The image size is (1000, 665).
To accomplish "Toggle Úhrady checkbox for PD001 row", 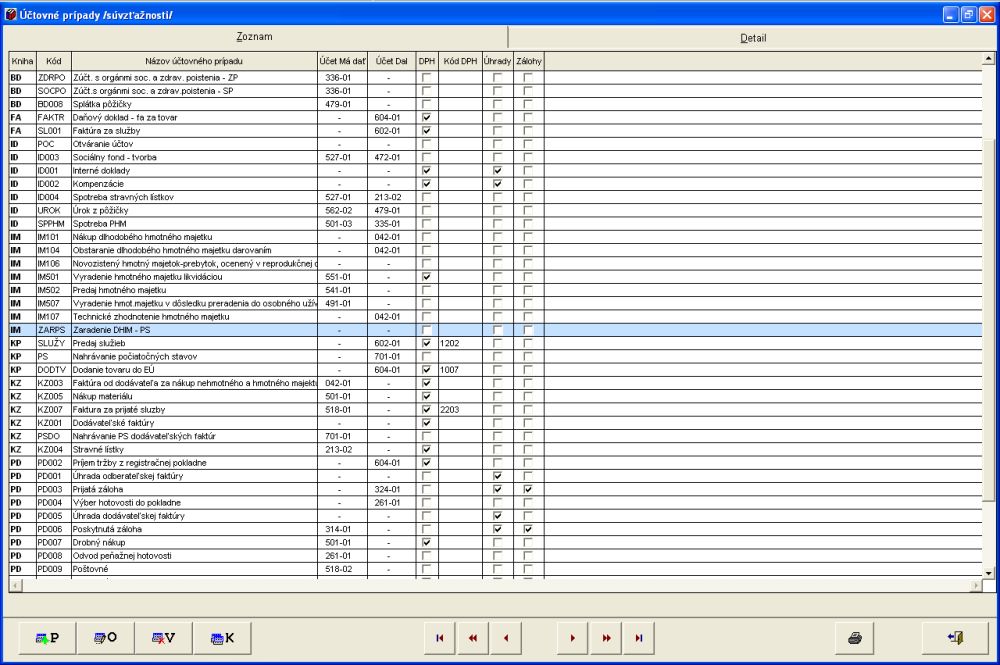I will 497,476.
